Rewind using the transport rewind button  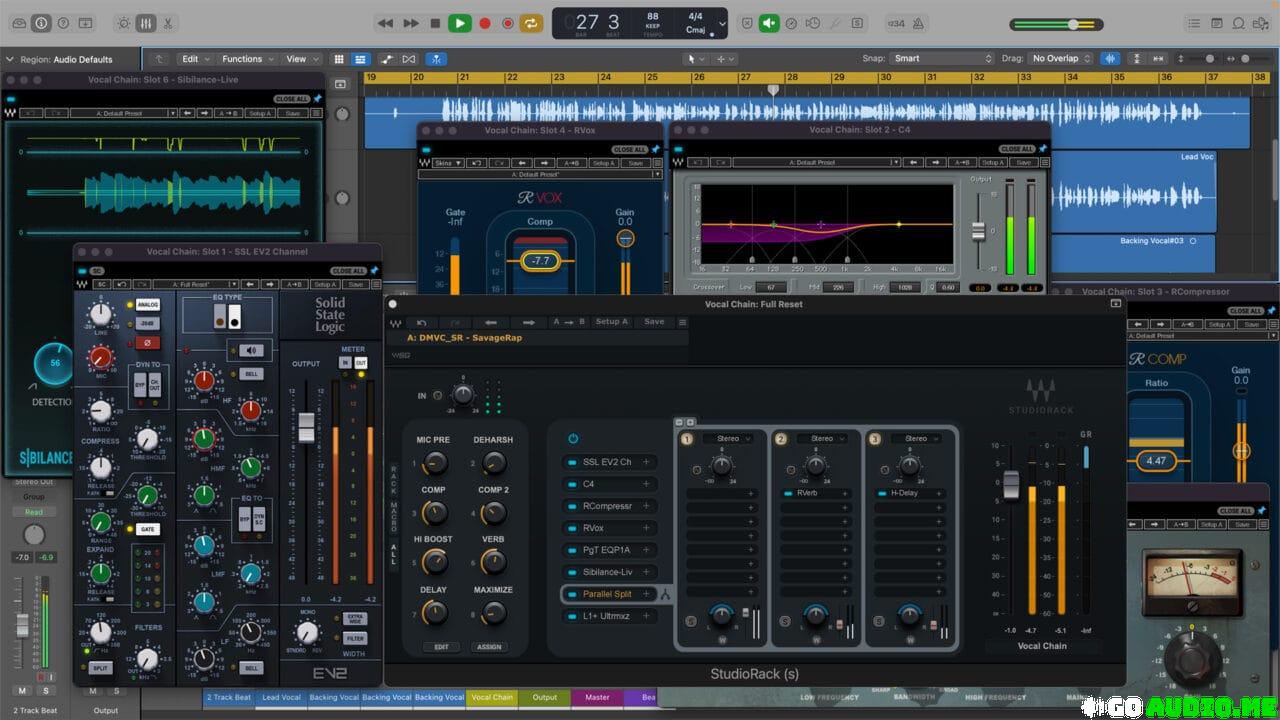(386, 23)
